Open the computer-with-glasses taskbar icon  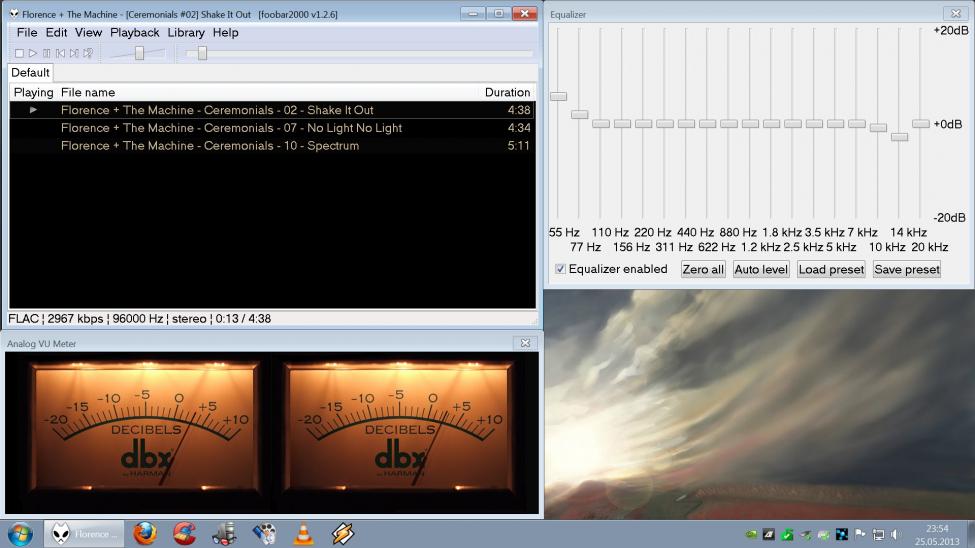tap(224, 534)
